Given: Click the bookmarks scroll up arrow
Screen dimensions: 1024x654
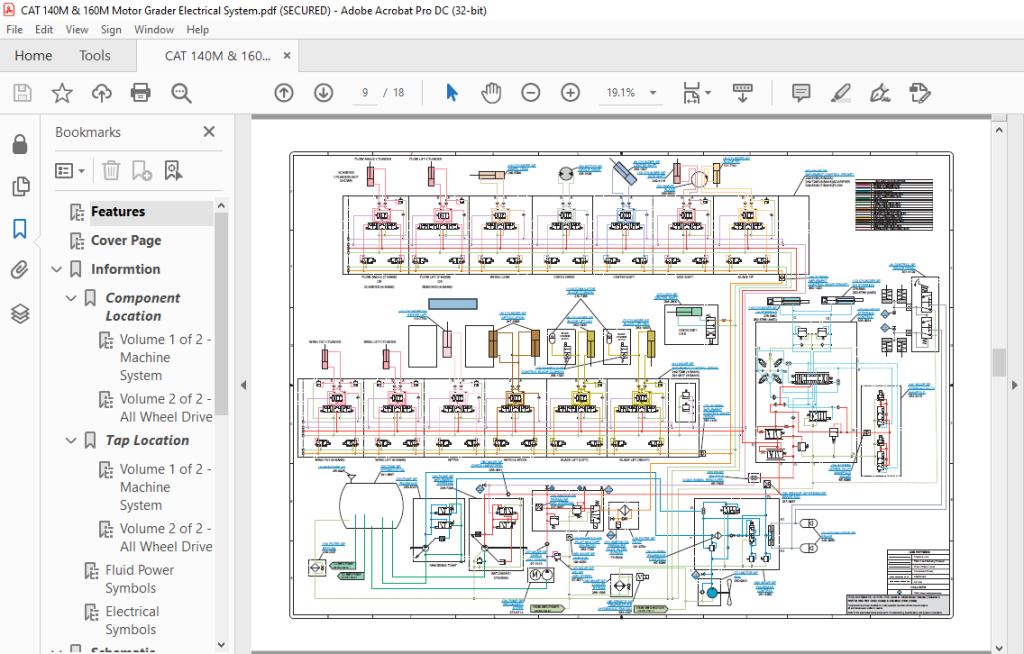Looking at the screenshot, I should [221, 205].
